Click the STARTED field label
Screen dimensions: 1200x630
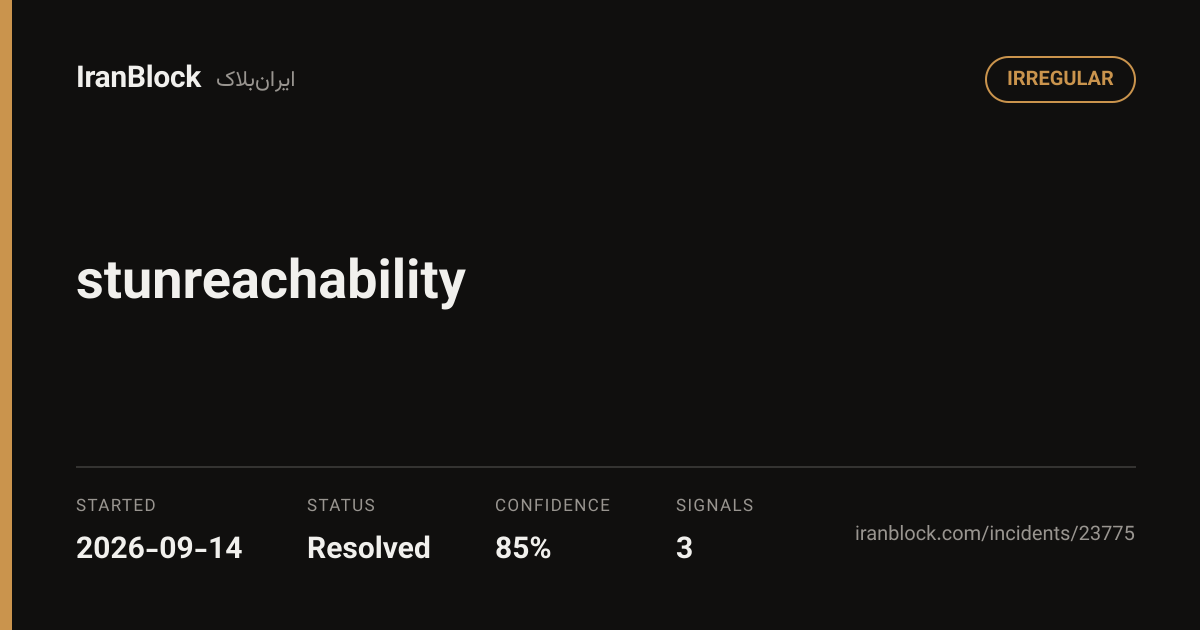(116, 506)
